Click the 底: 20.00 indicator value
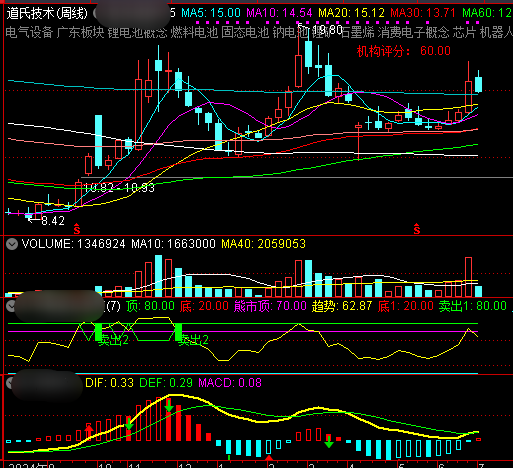 [204, 306]
